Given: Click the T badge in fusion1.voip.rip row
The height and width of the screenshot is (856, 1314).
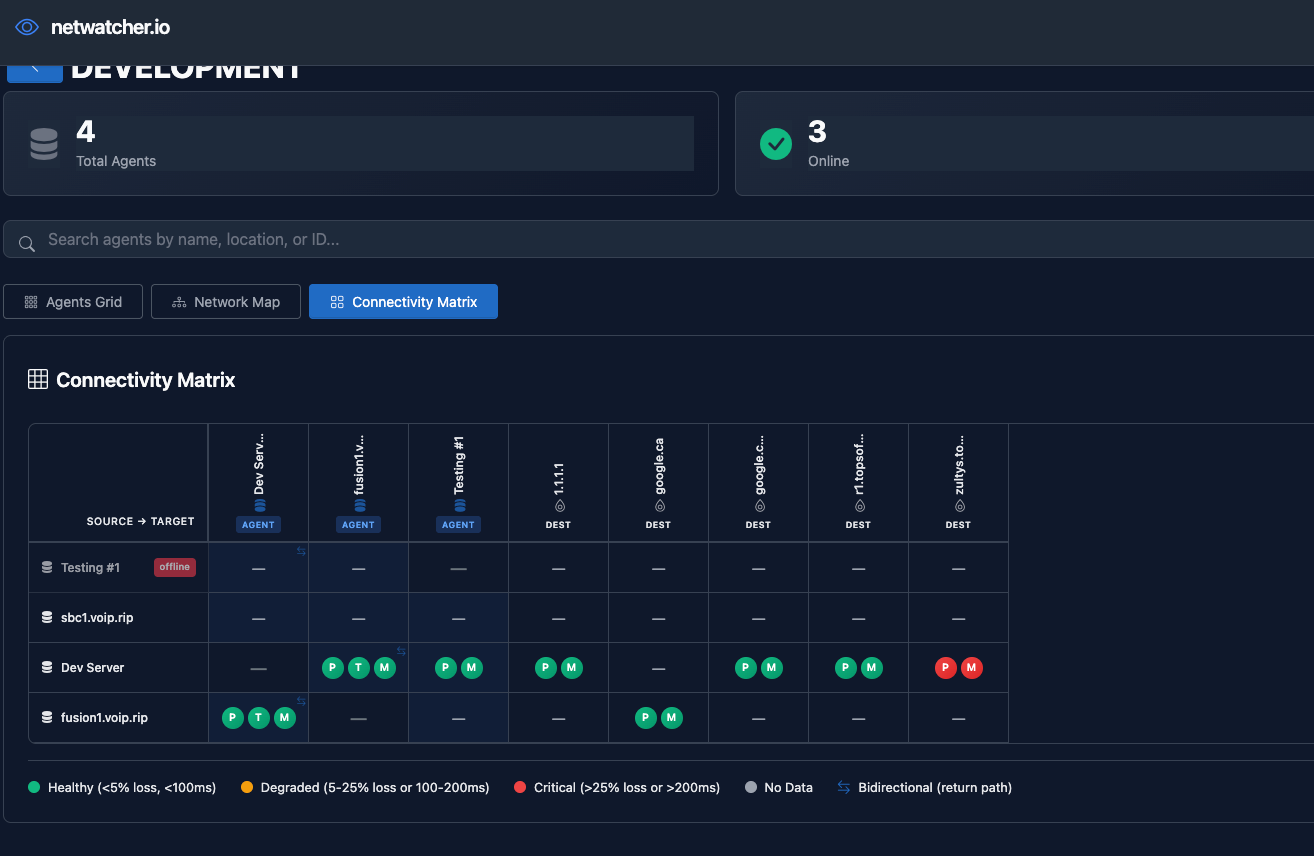Looking at the screenshot, I should [x=259, y=717].
